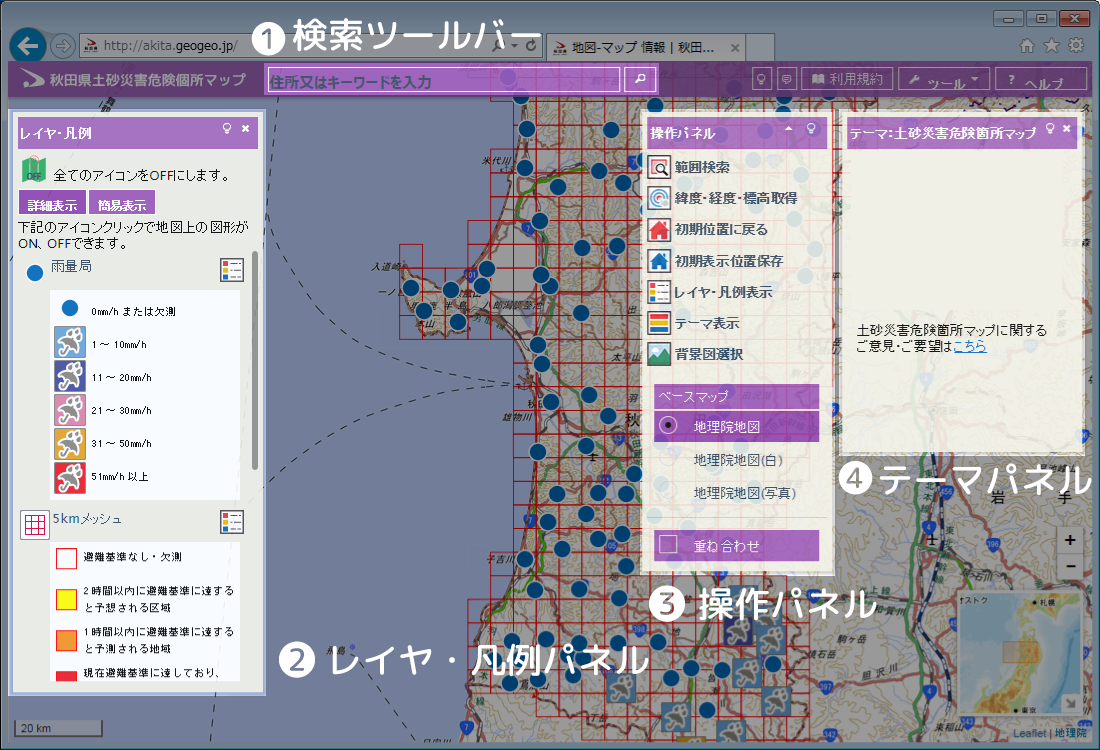Select the 地理院地図 base map radio
1100x750 pixels.
669,425
